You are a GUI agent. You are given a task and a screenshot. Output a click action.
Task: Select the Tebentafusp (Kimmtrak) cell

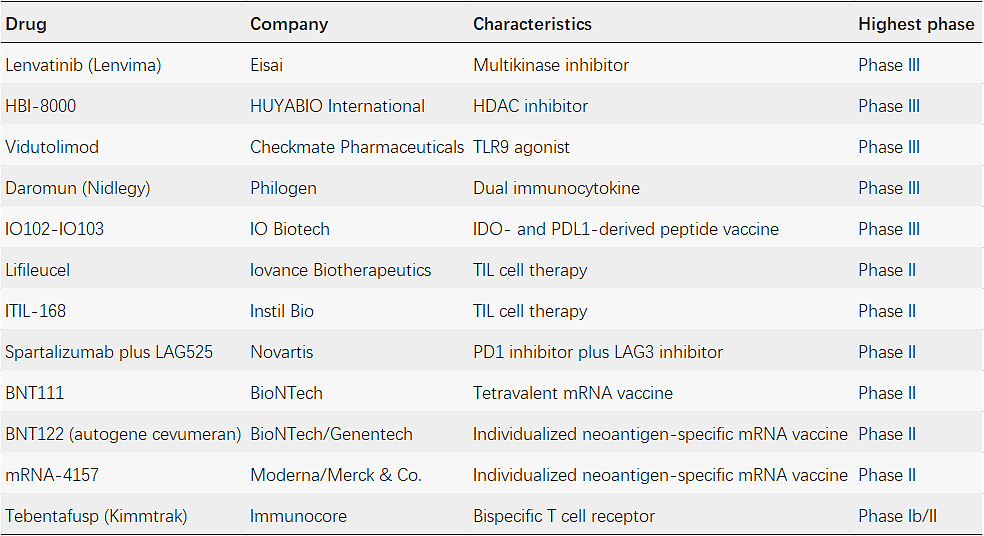click(x=96, y=517)
